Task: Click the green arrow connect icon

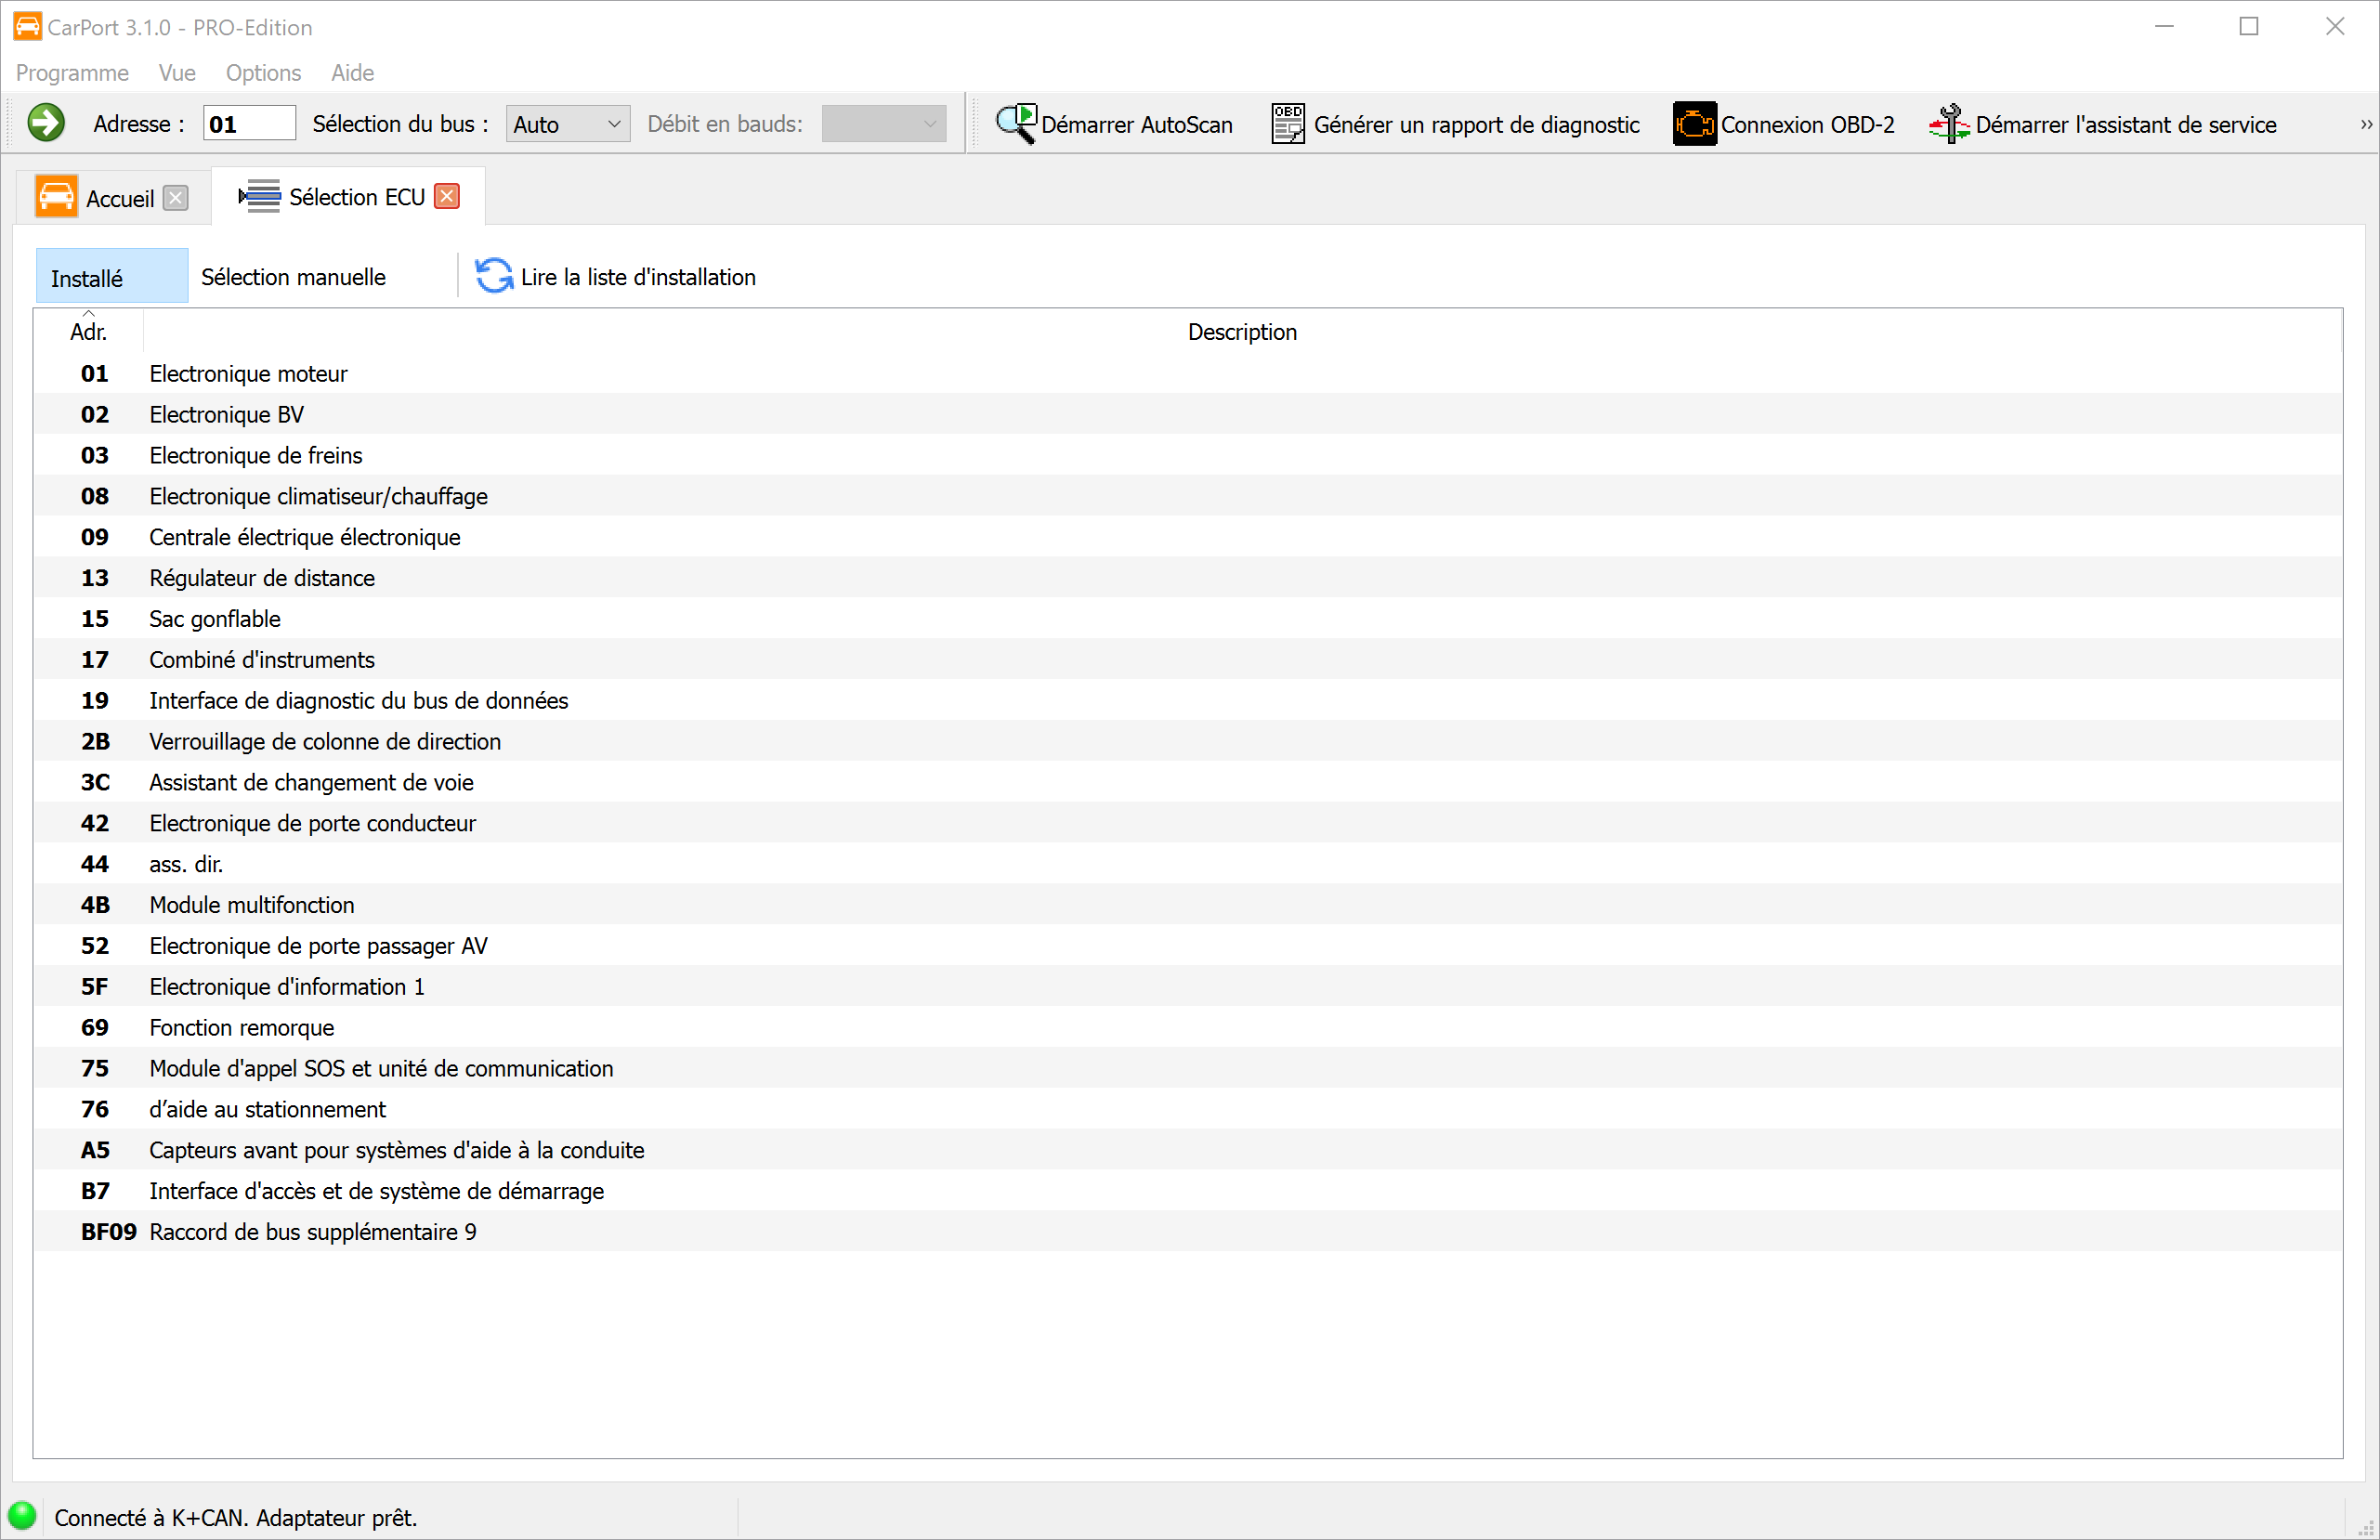Action: pyautogui.click(x=46, y=123)
